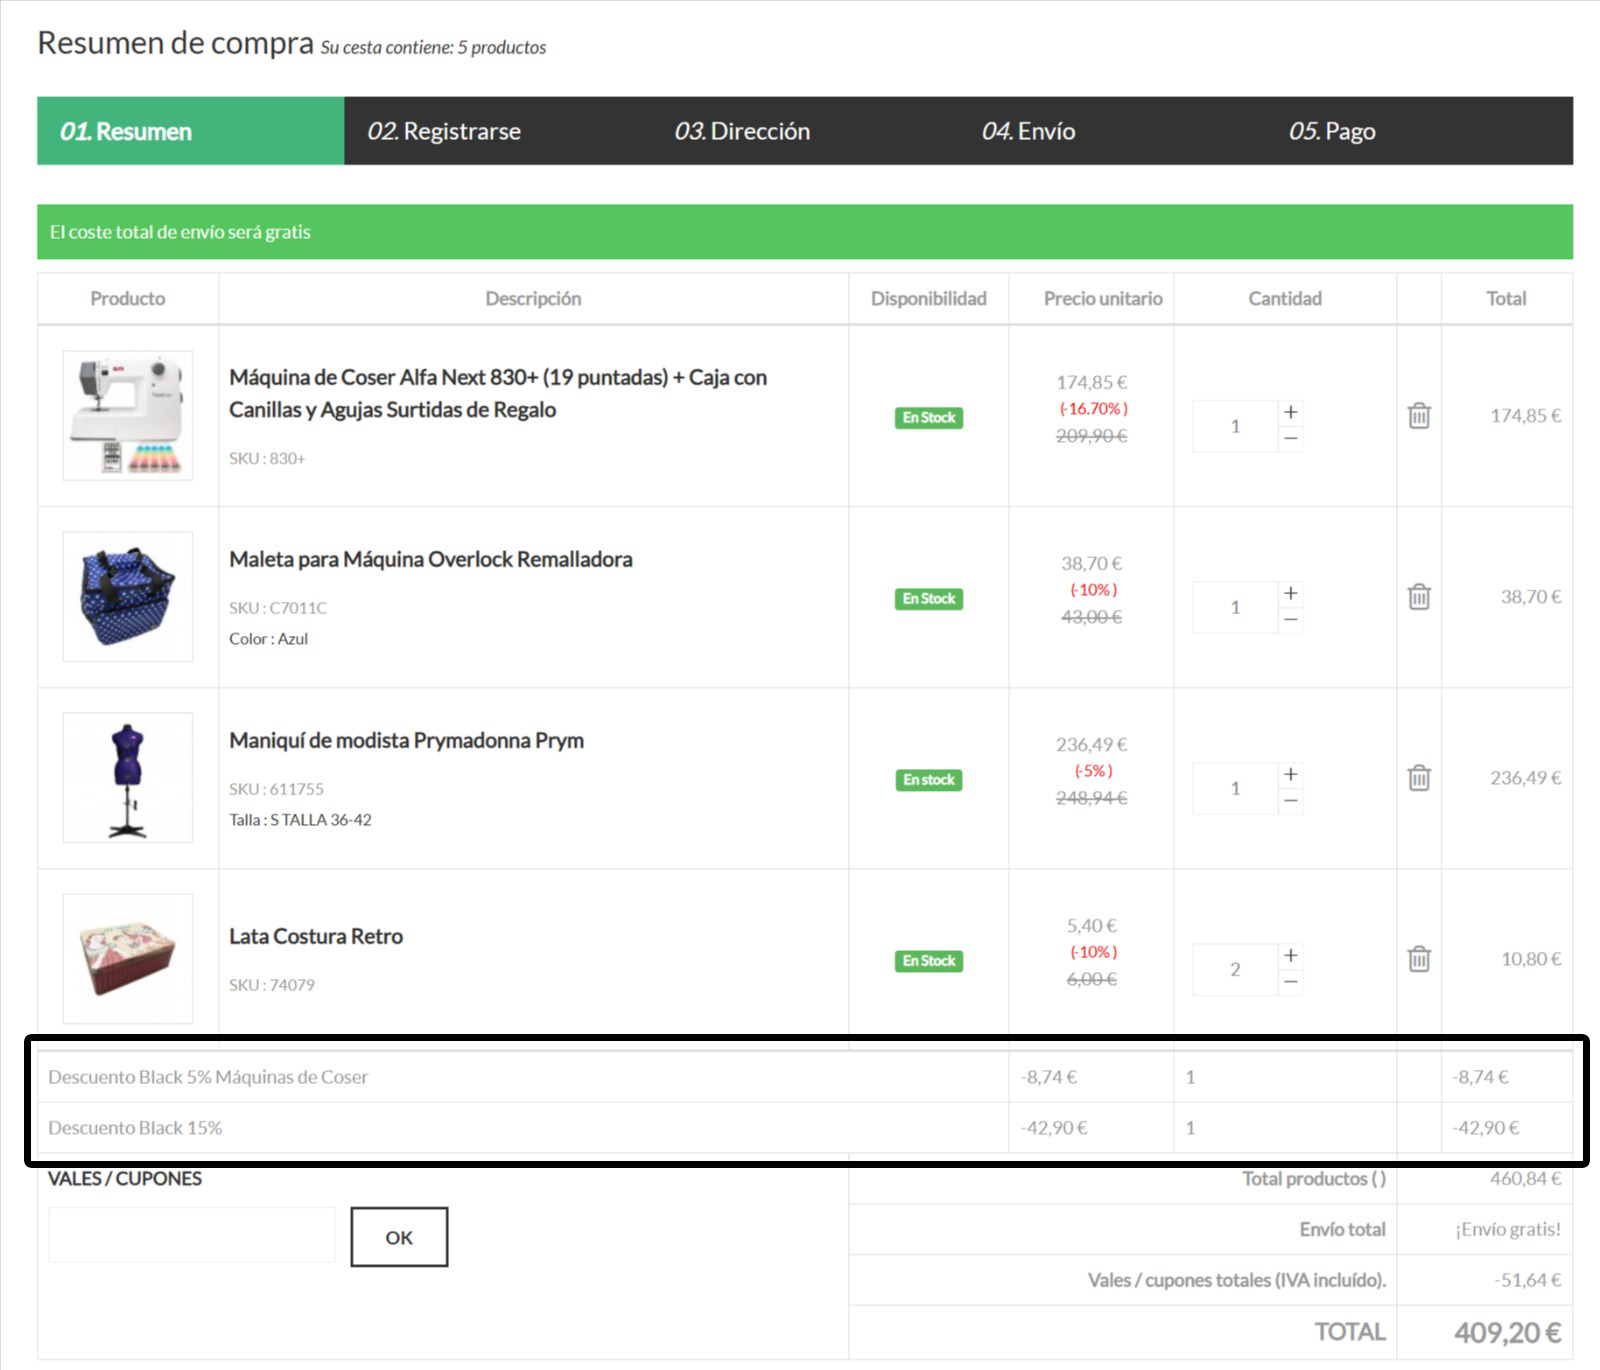Decrease quantity of Maniquí de modista
Screen dimensions: 1600x1370
pos(1291,801)
